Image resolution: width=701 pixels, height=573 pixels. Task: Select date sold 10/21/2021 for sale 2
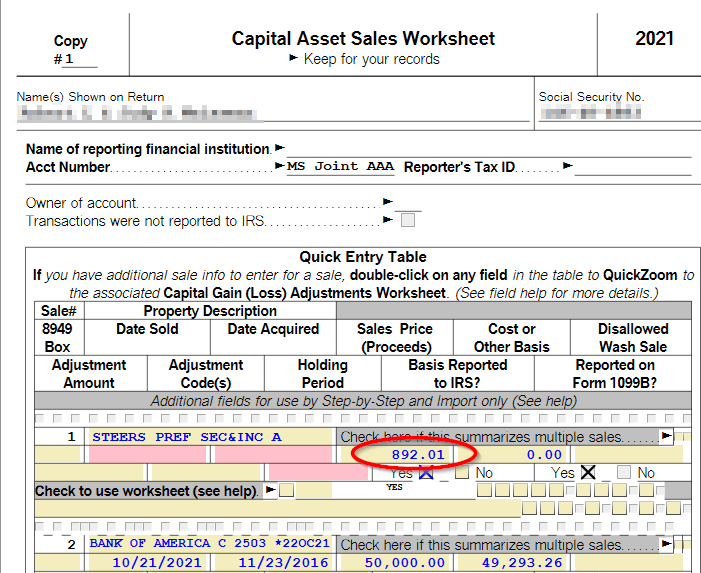pos(148,562)
